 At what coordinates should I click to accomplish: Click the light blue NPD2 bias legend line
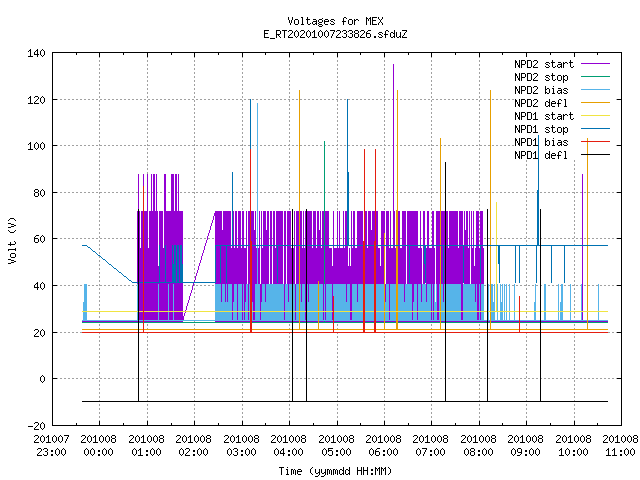(x=595, y=90)
